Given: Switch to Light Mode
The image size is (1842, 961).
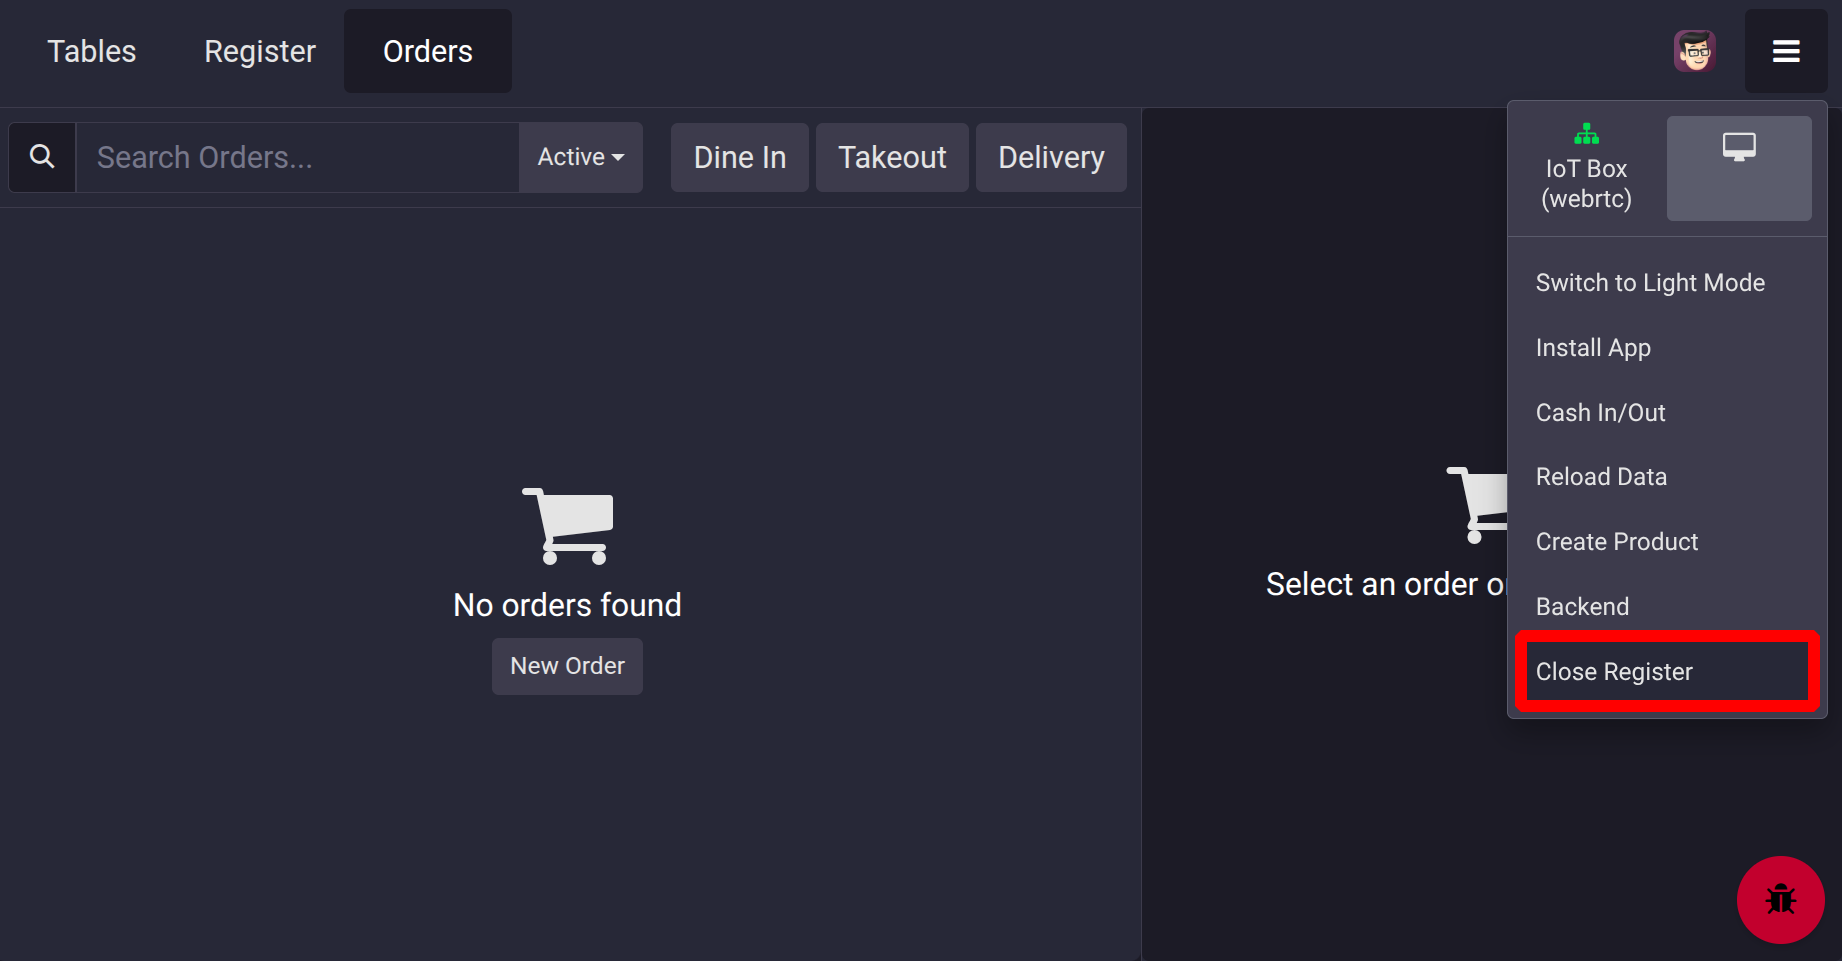Looking at the screenshot, I should pos(1650,283).
